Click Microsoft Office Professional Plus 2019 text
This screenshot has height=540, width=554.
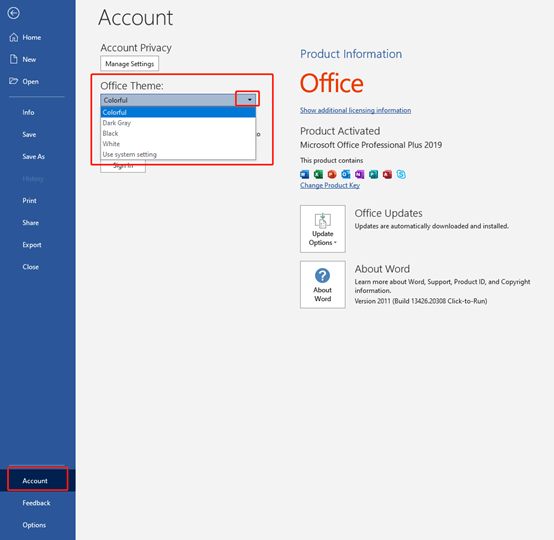tap(371, 145)
